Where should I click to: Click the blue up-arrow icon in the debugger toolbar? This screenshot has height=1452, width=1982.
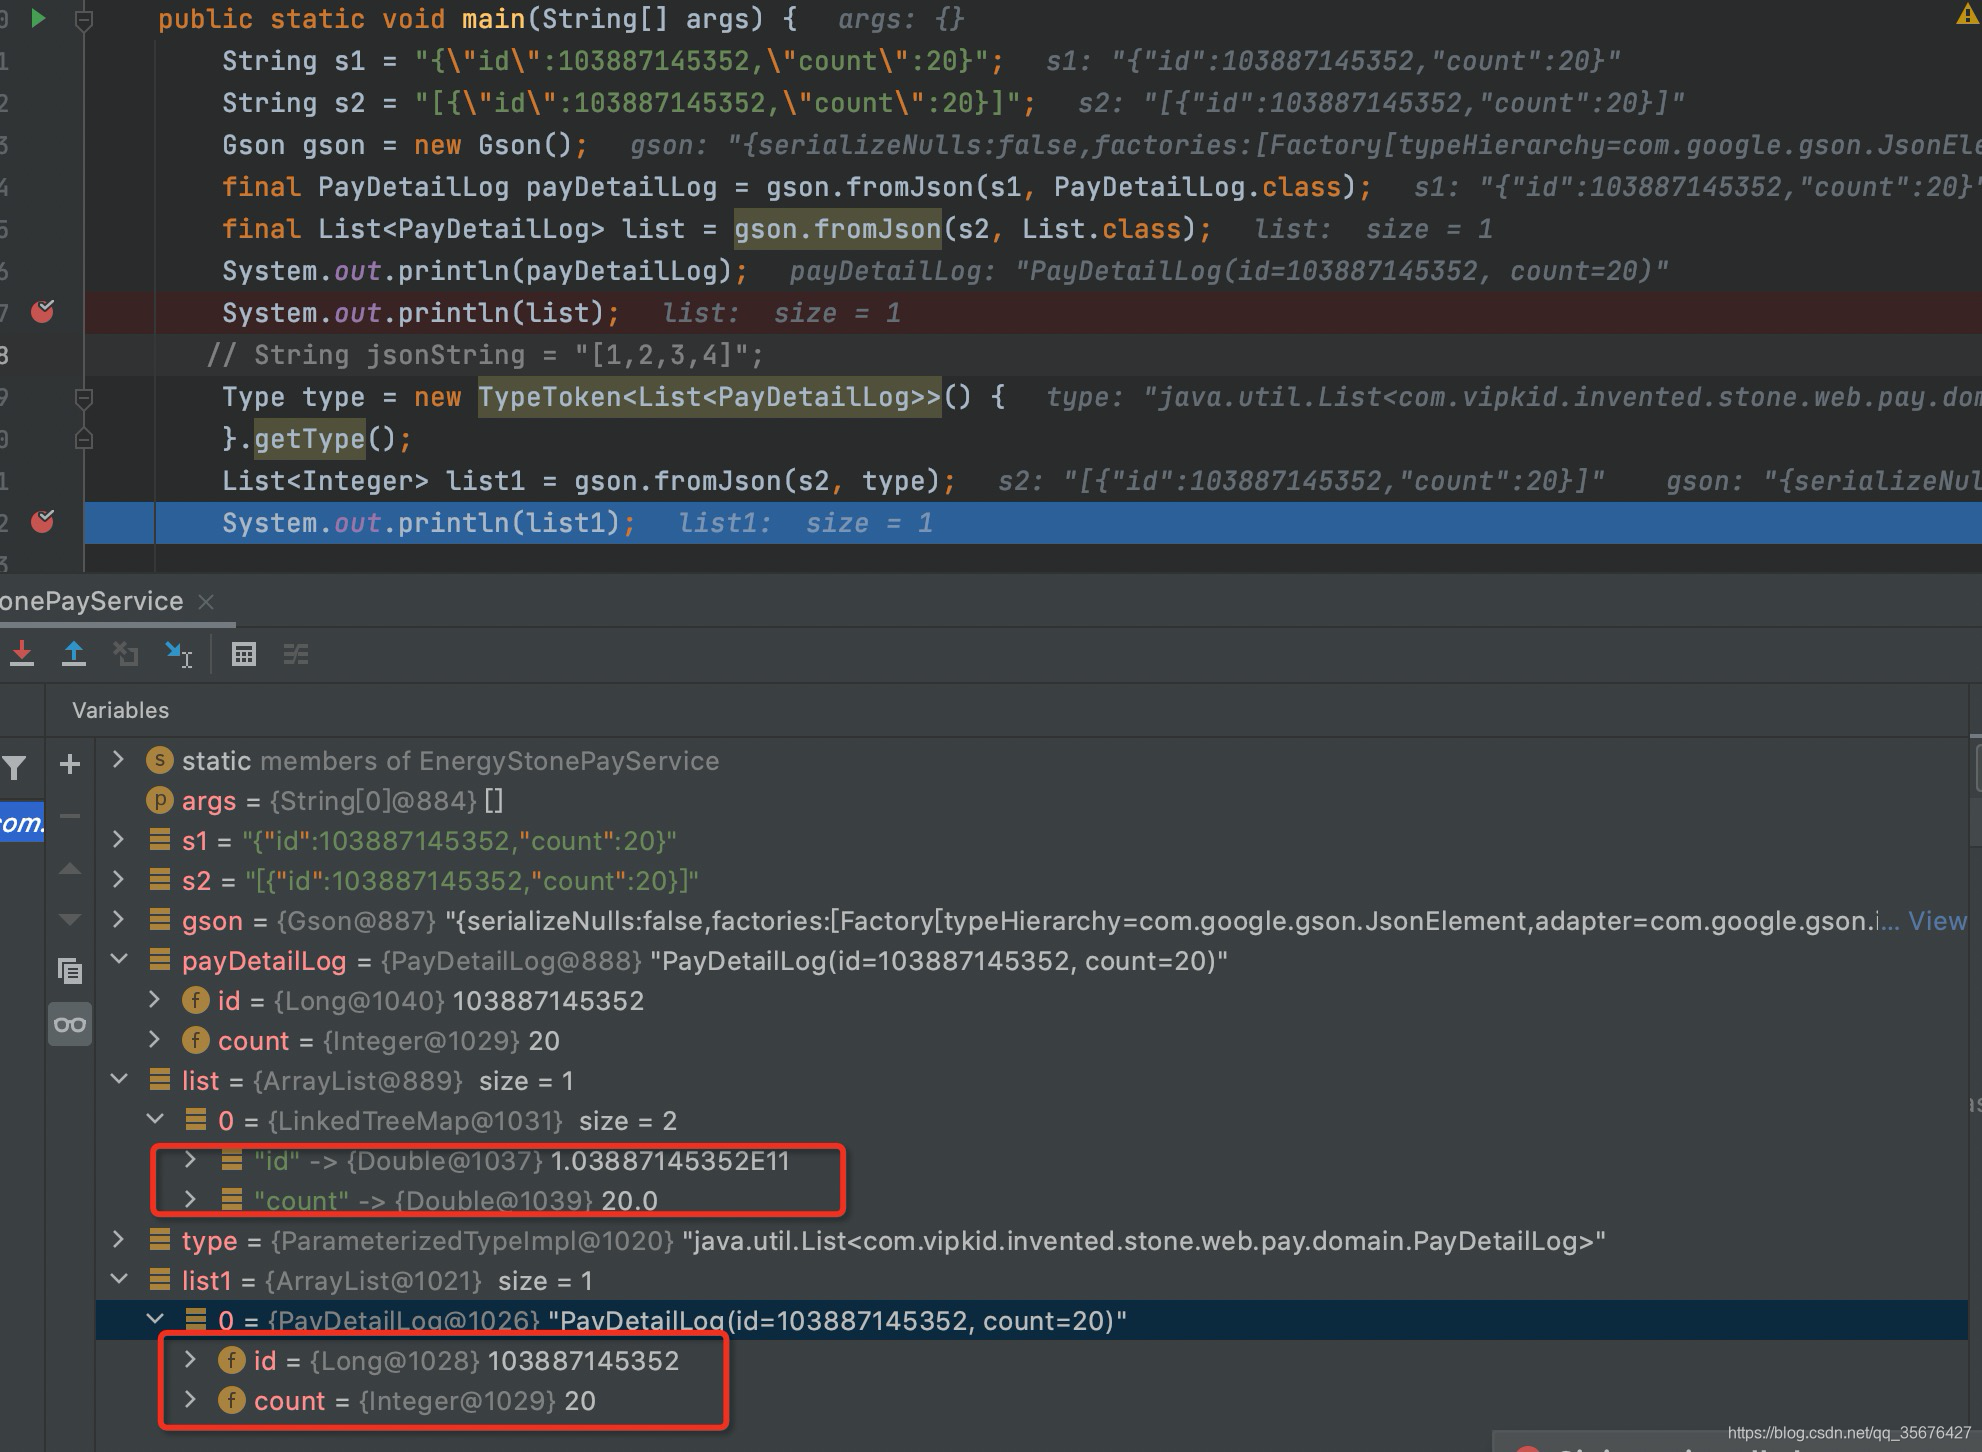click(x=74, y=653)
